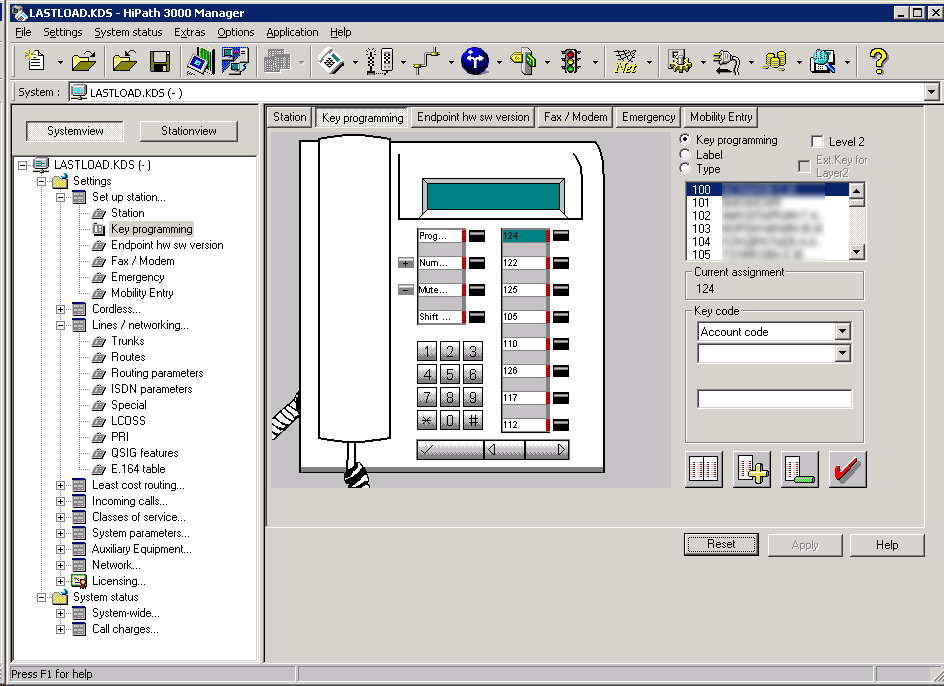Click the traffic light toolbar icon
This screenshot has height=686, width=944.
point(571,61)
